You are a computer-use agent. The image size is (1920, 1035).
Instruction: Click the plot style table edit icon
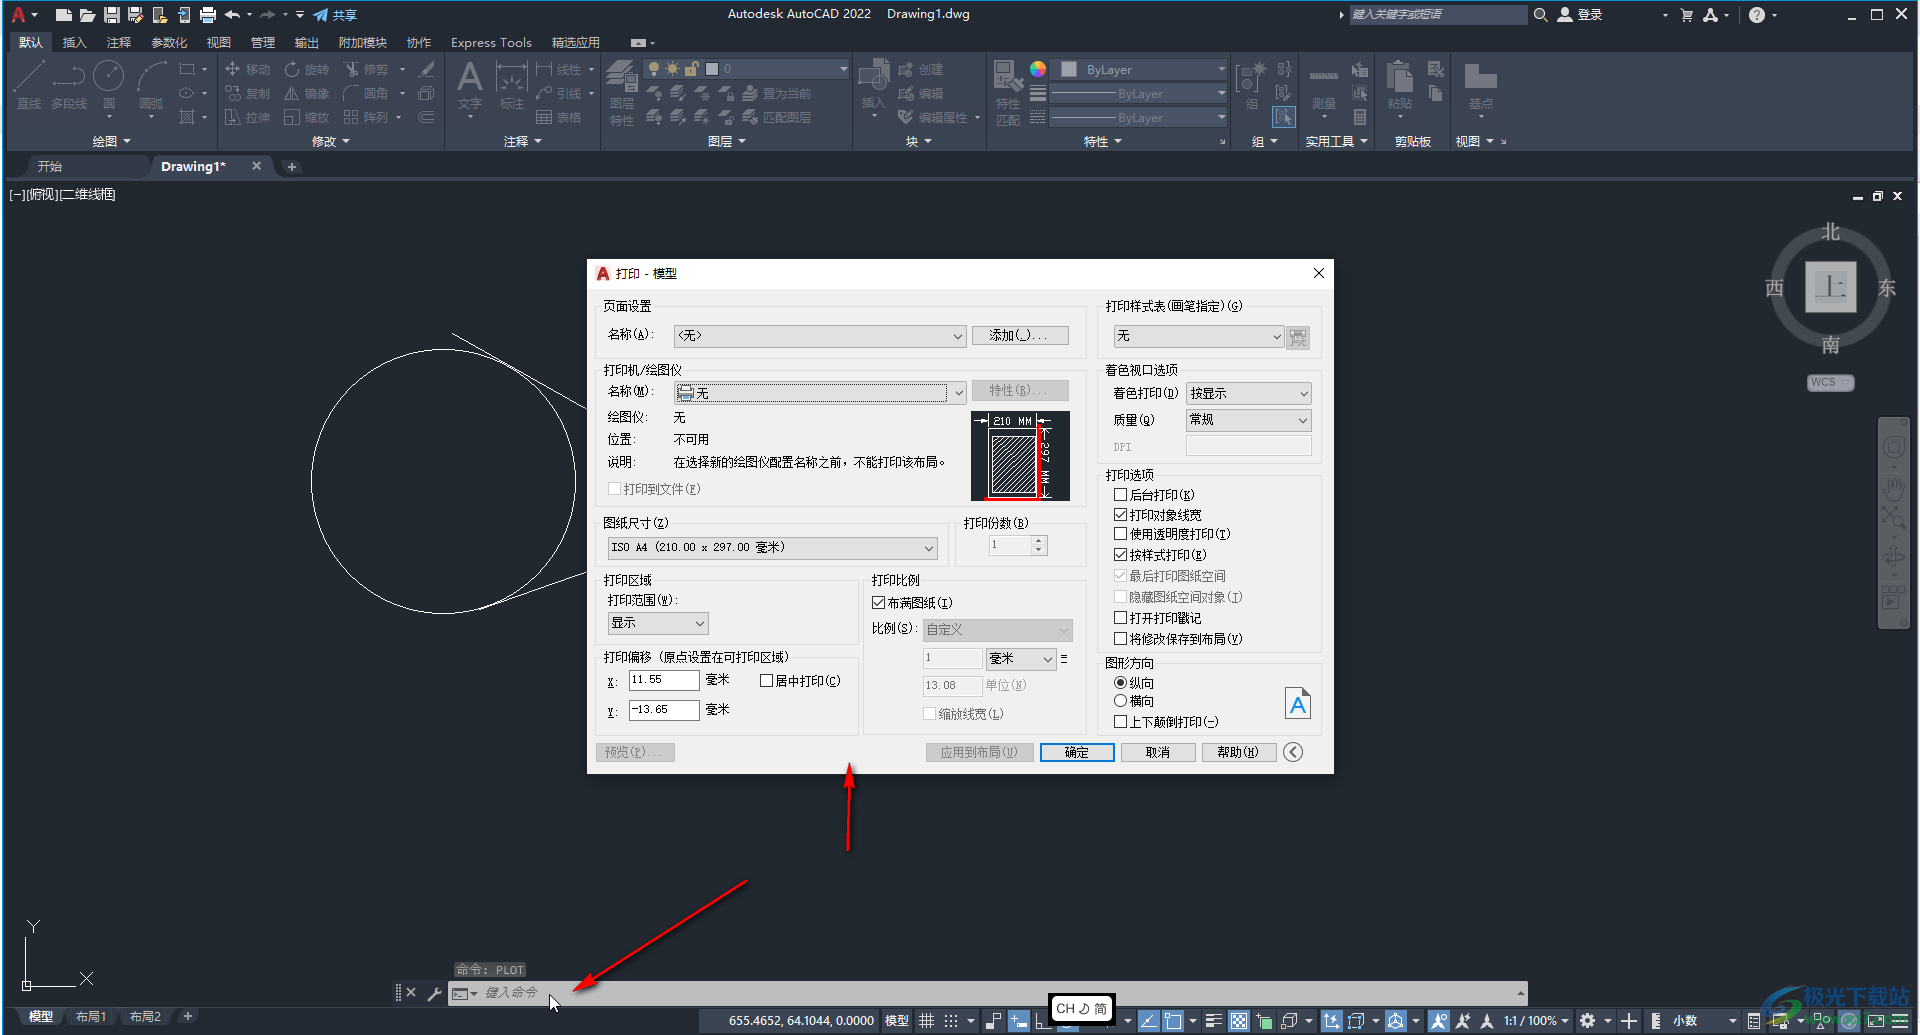1298,337
